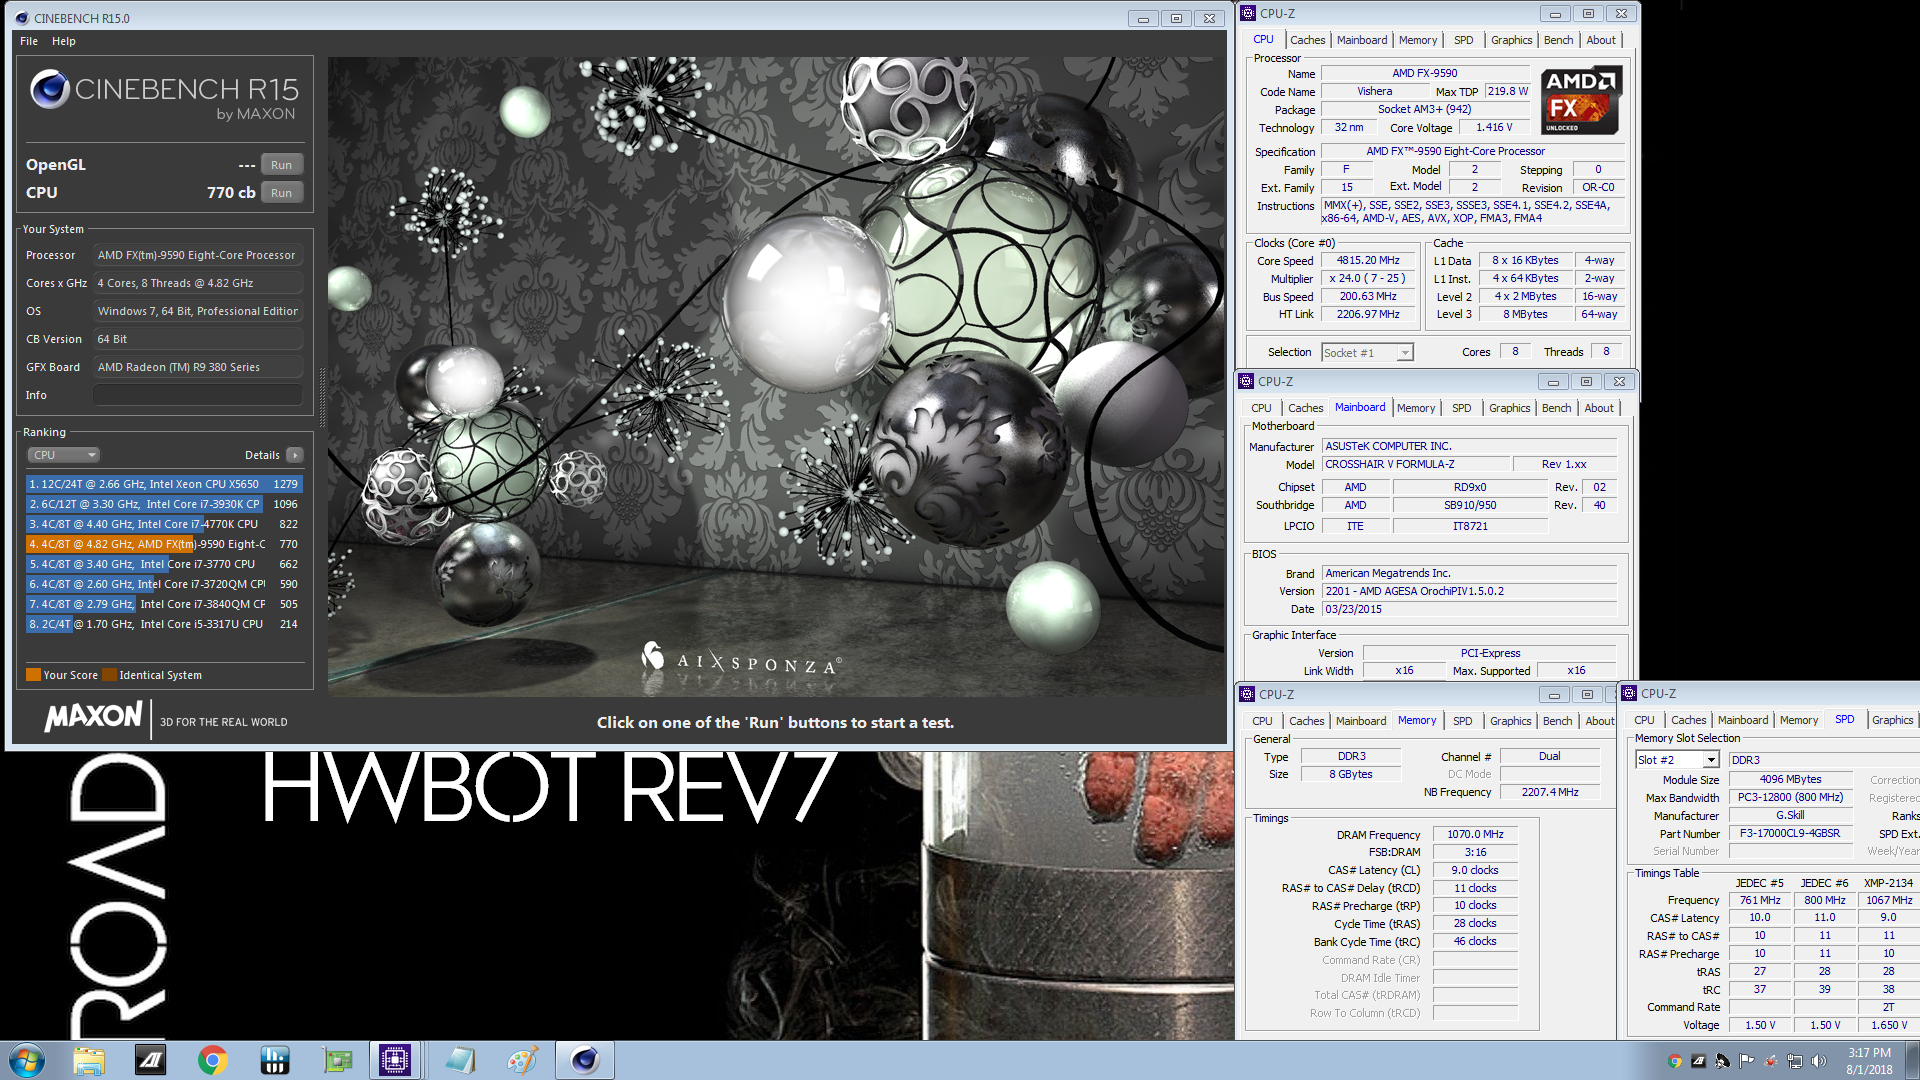
Task: Open Notepad from the taskbar
Action: pos(460,1060)
